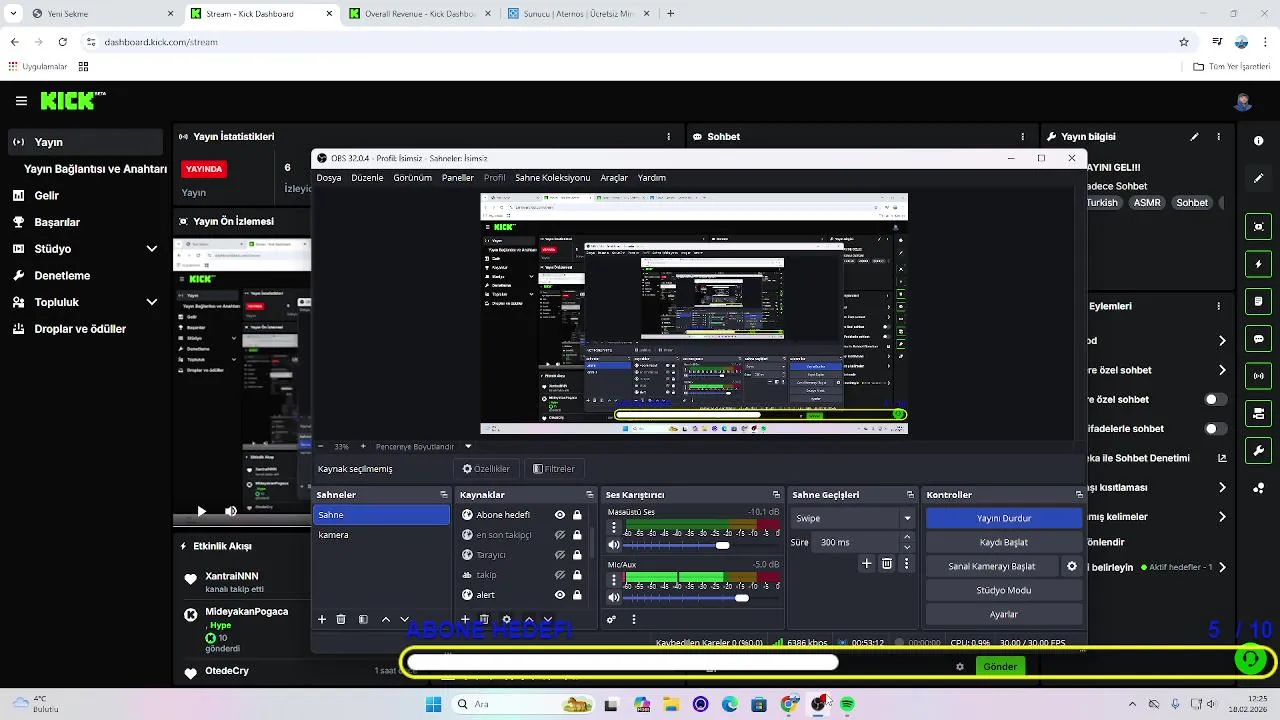
Task: Mute Masaüstü Ses speaker icon
Action: point(614,545)
